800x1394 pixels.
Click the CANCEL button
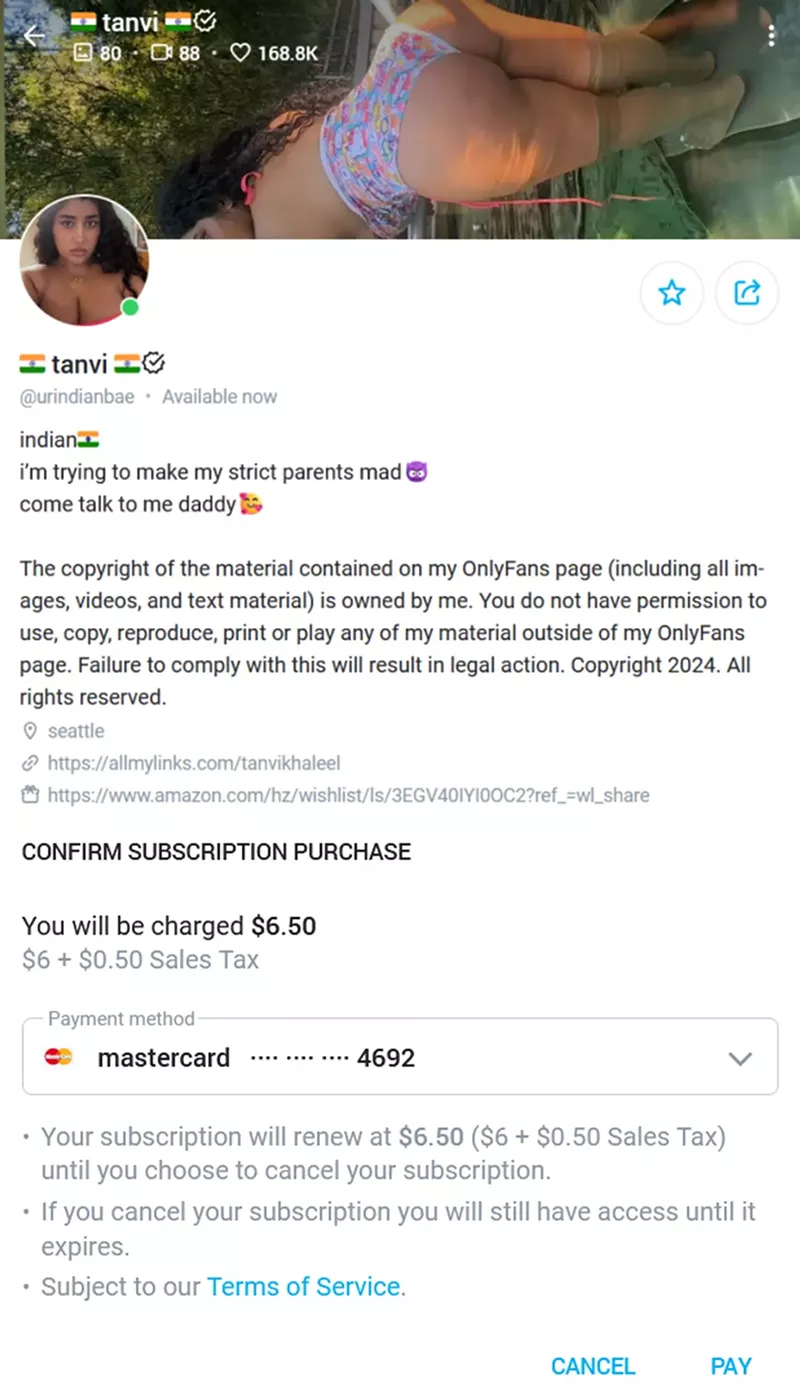pos(593,1366)
